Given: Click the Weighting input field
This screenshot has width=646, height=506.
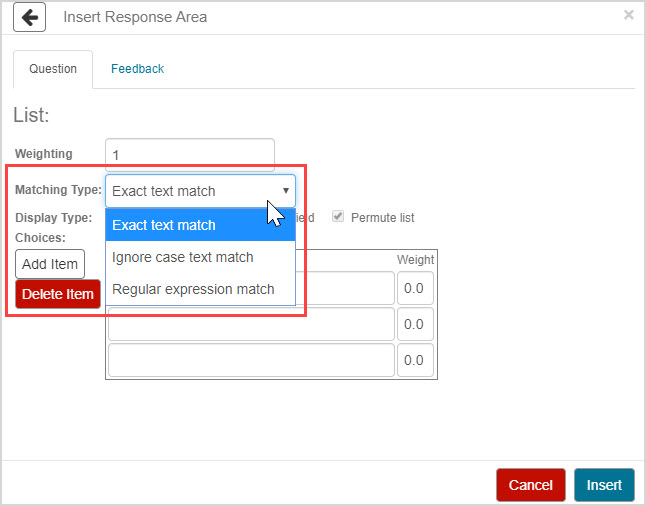Looking at the screenshot, I should [189, 154].
